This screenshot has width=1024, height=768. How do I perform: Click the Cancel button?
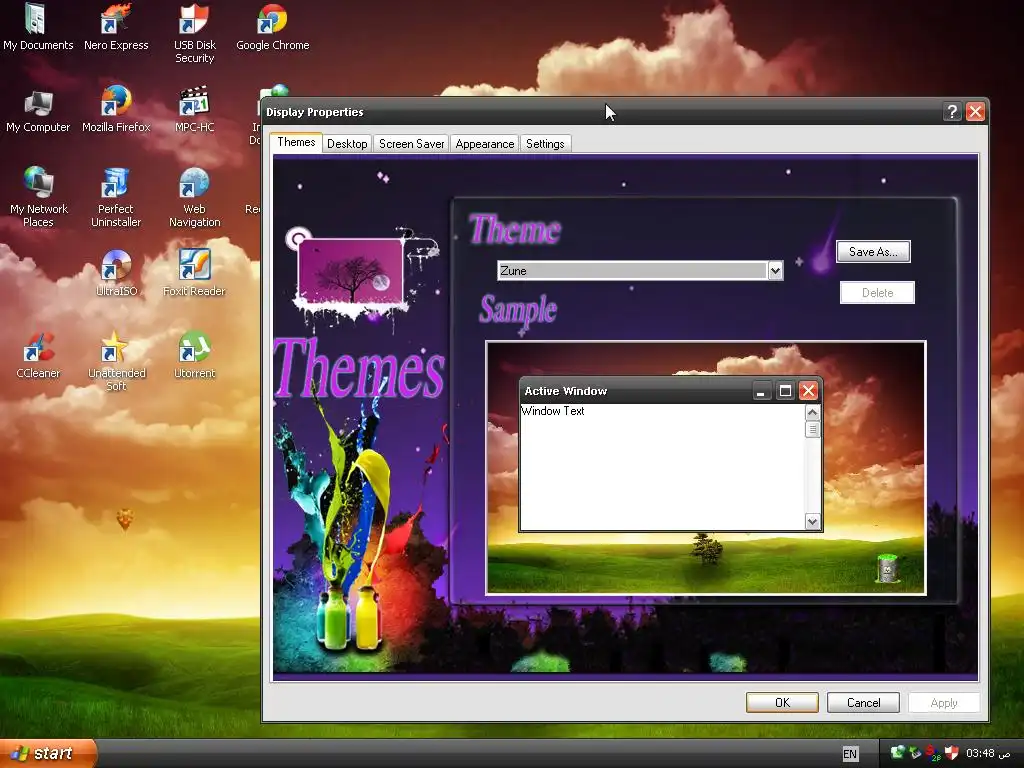863,703
